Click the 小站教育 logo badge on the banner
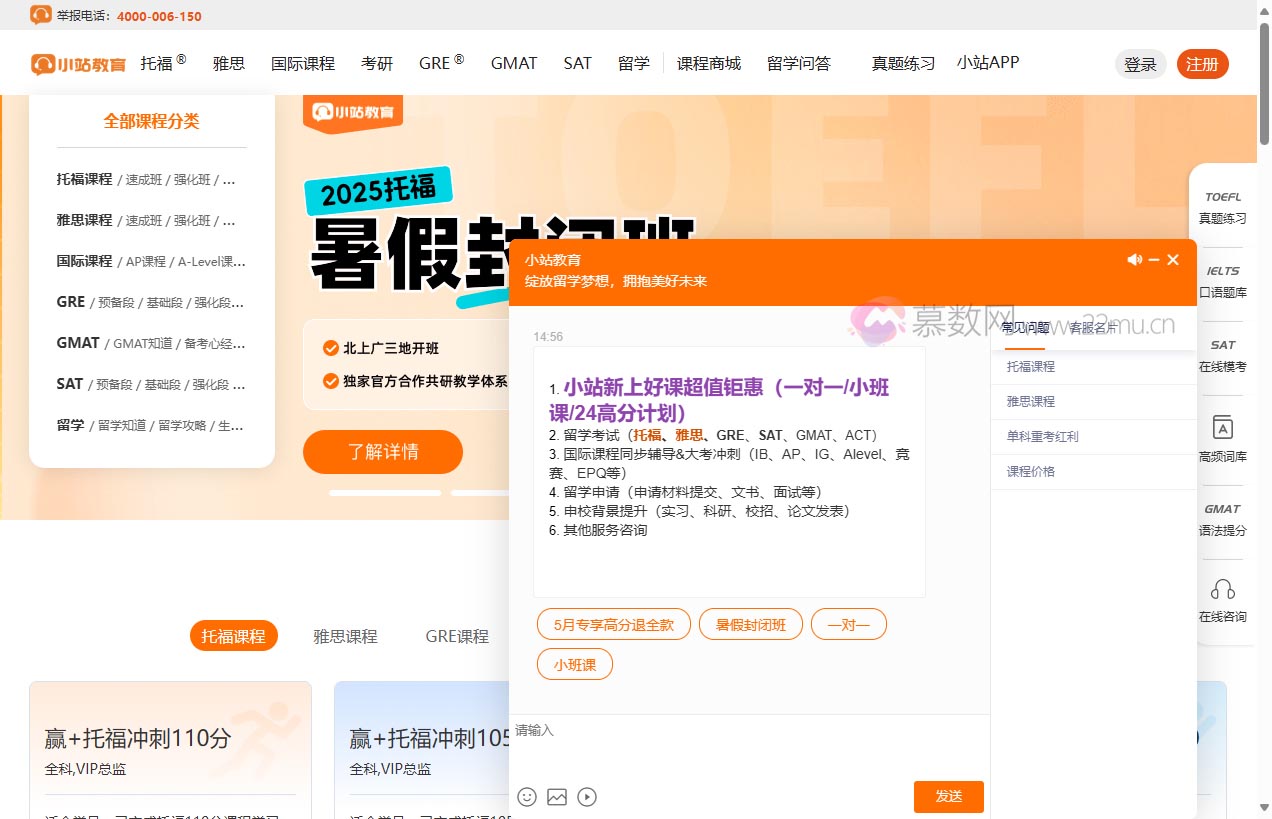The width and height of the screenshot is (1272, 819). coord(352,113)
